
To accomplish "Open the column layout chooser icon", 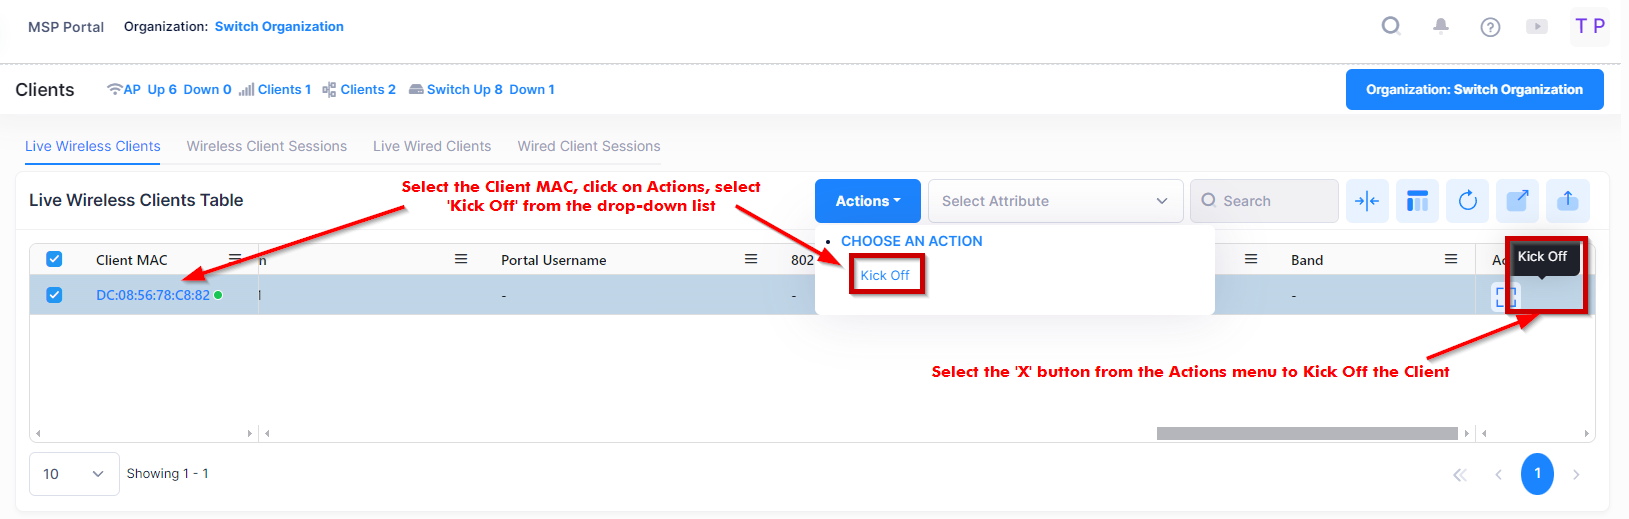I will [x=1417, y=201].
